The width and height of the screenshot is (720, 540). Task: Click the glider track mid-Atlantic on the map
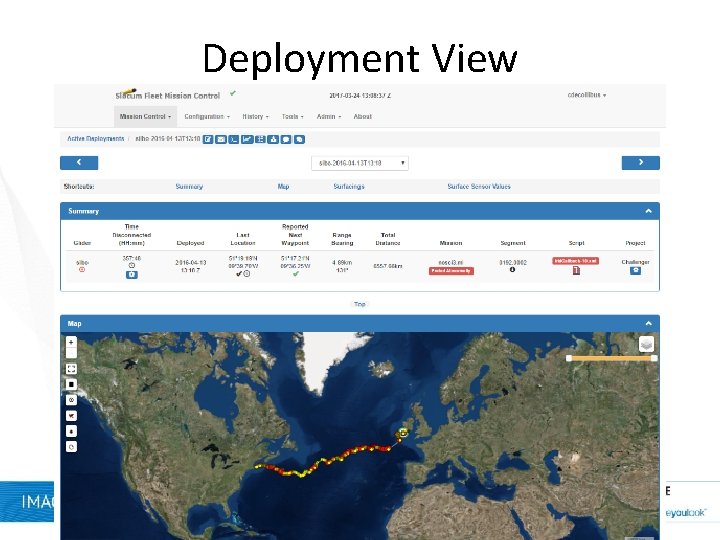(x=324, y=461)
